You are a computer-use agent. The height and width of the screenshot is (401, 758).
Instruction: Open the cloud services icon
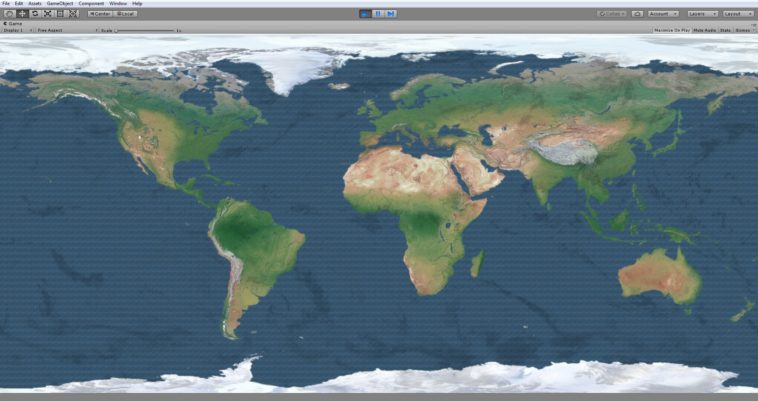tap(638, 14)
